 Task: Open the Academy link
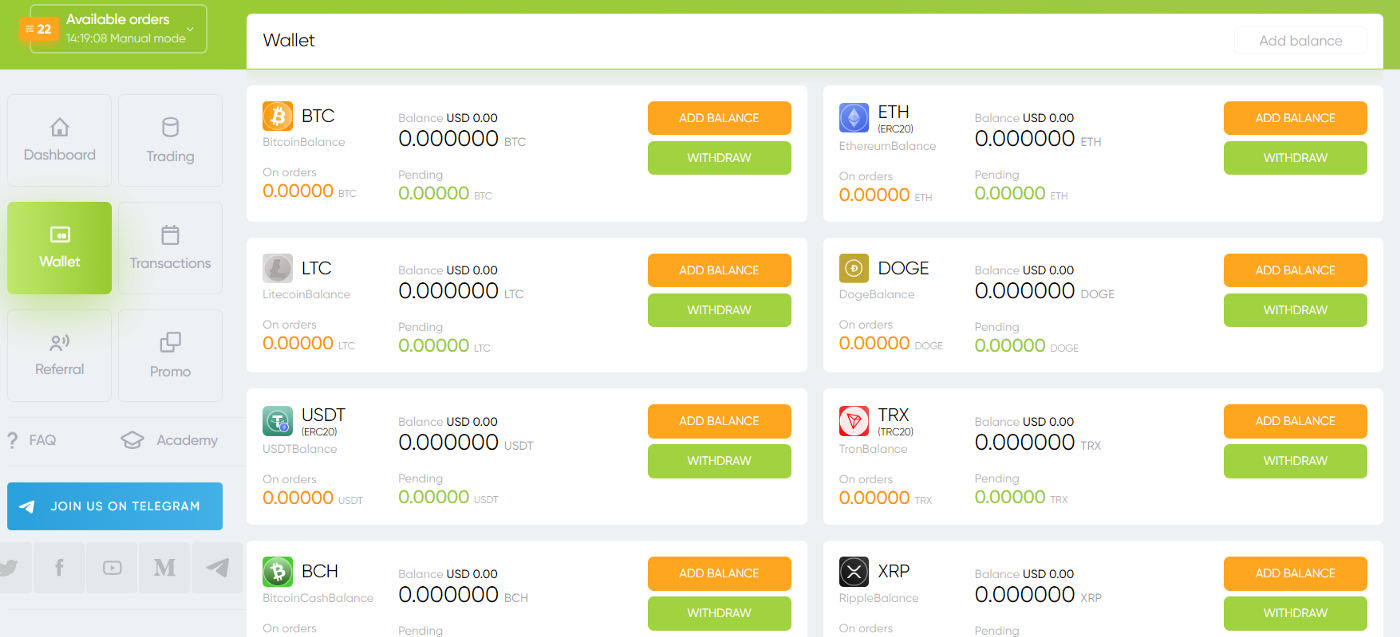tap(187, 440)
